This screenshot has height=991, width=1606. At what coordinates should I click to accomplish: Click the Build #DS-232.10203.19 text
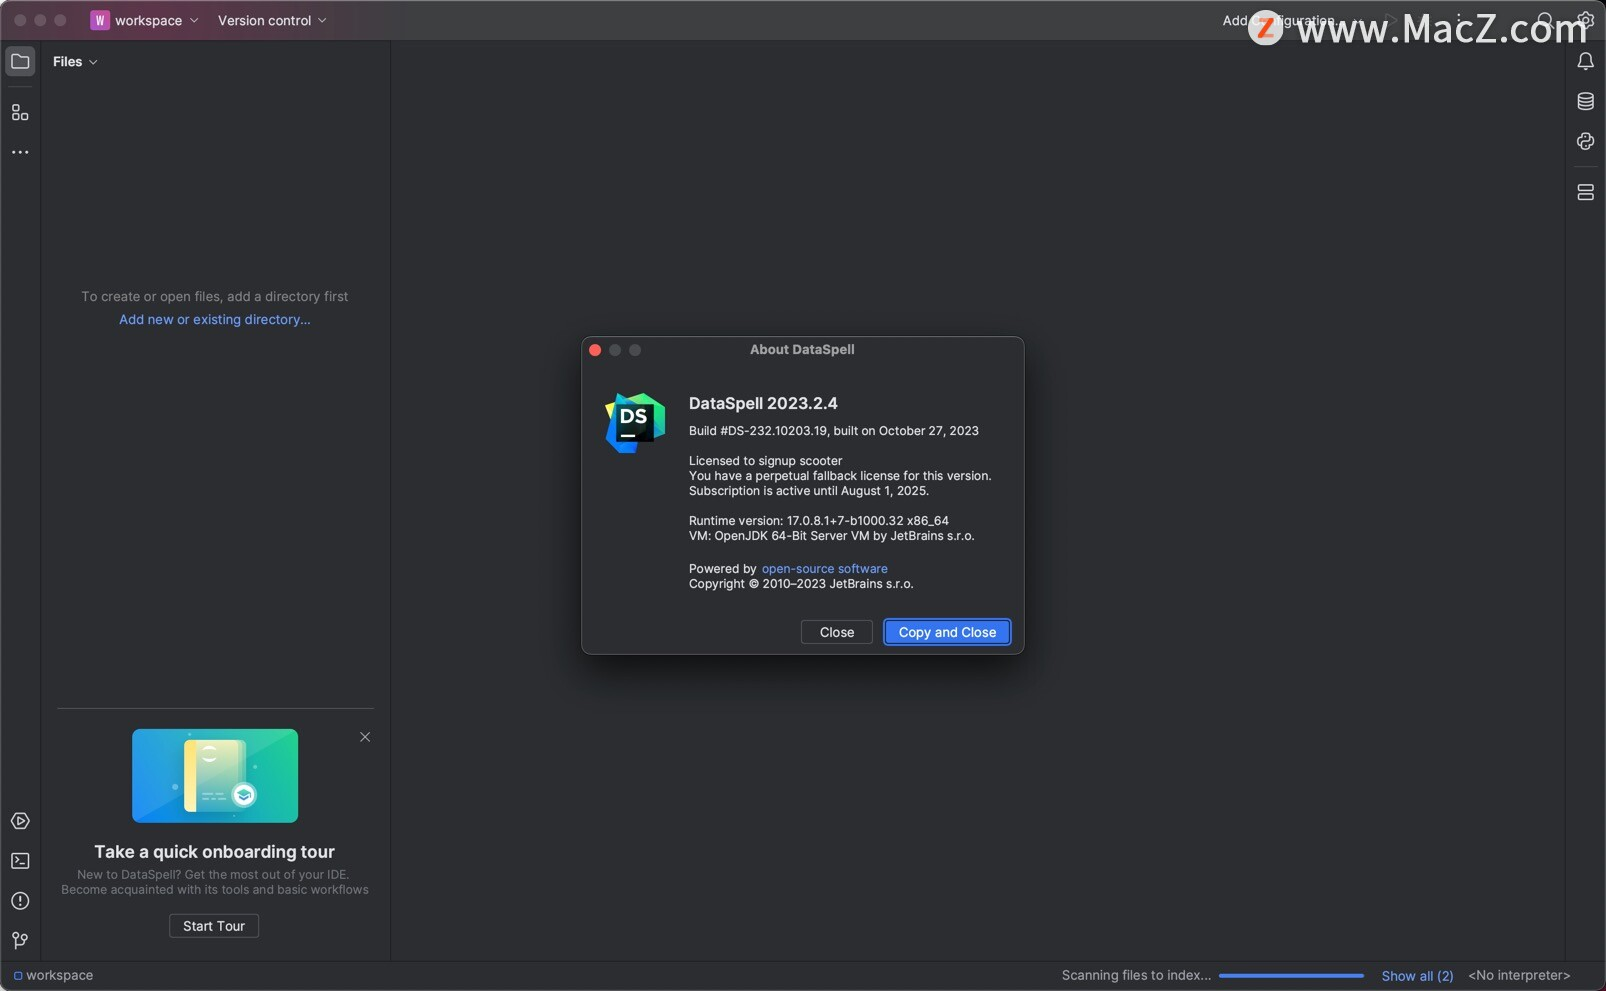point(833,431)
